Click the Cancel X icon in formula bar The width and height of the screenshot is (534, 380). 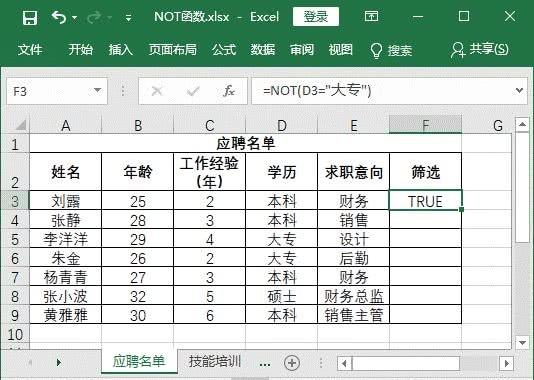pos(157,91)
